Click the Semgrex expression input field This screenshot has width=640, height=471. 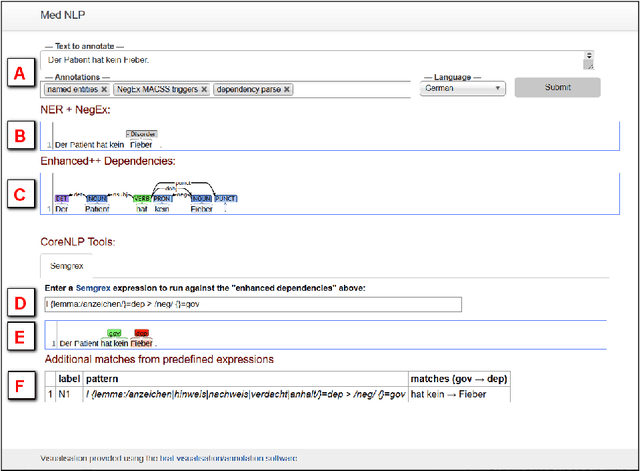250,304
